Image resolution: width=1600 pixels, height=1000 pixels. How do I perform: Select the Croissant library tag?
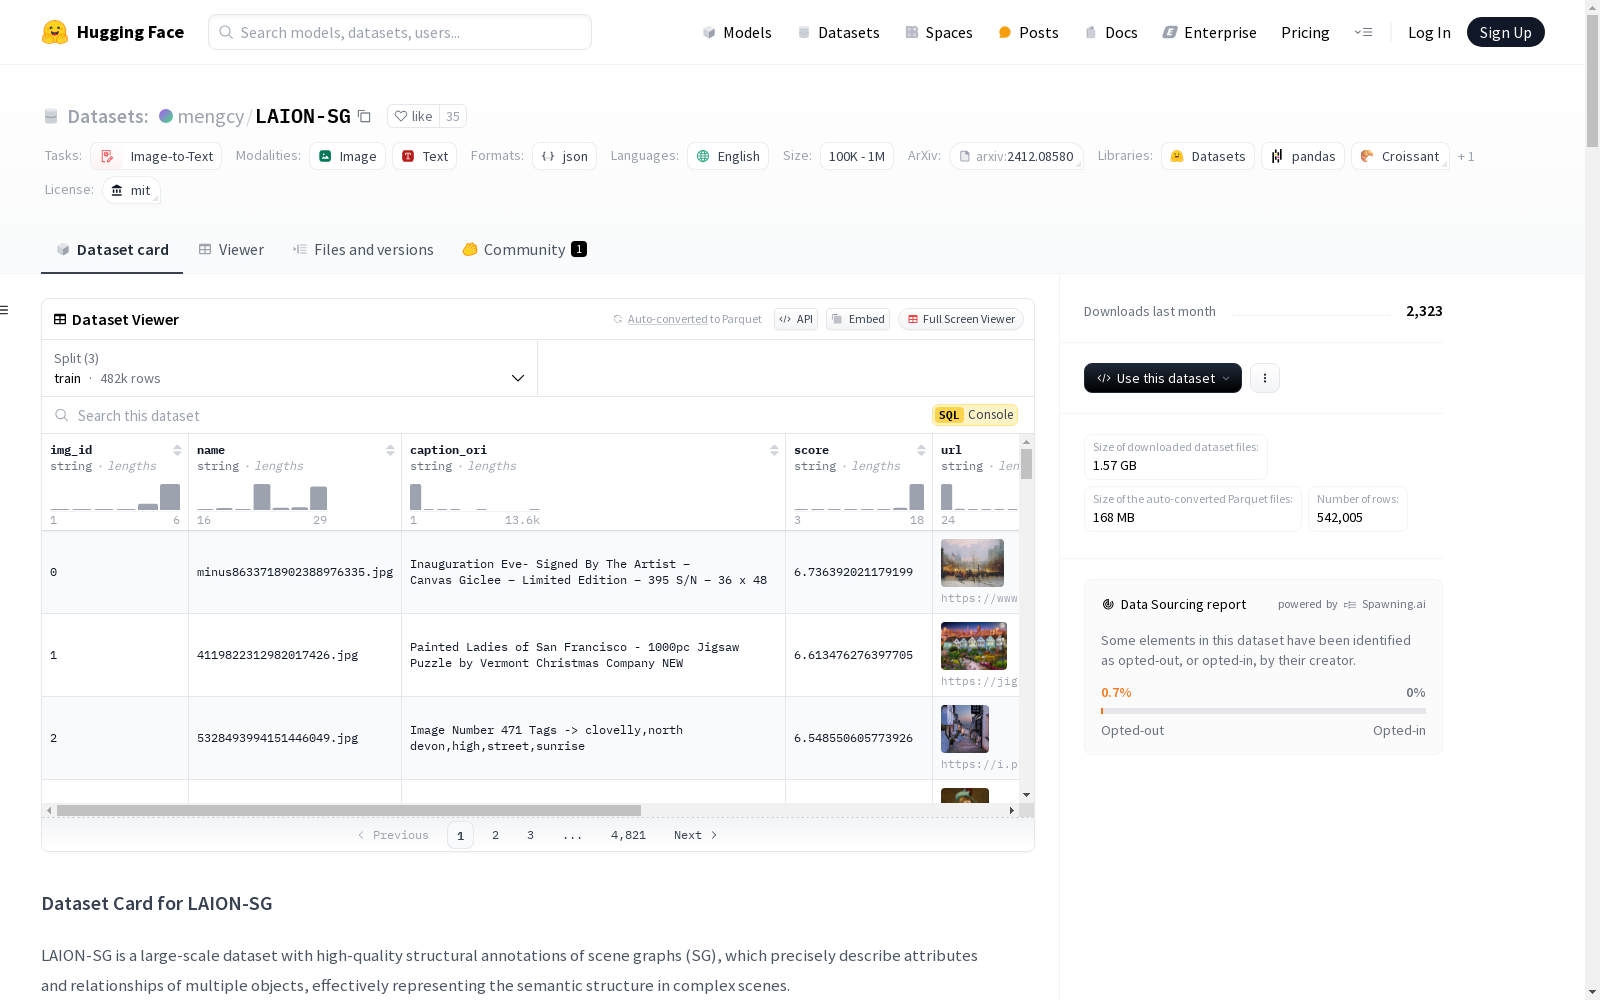tap(1400, 156)
